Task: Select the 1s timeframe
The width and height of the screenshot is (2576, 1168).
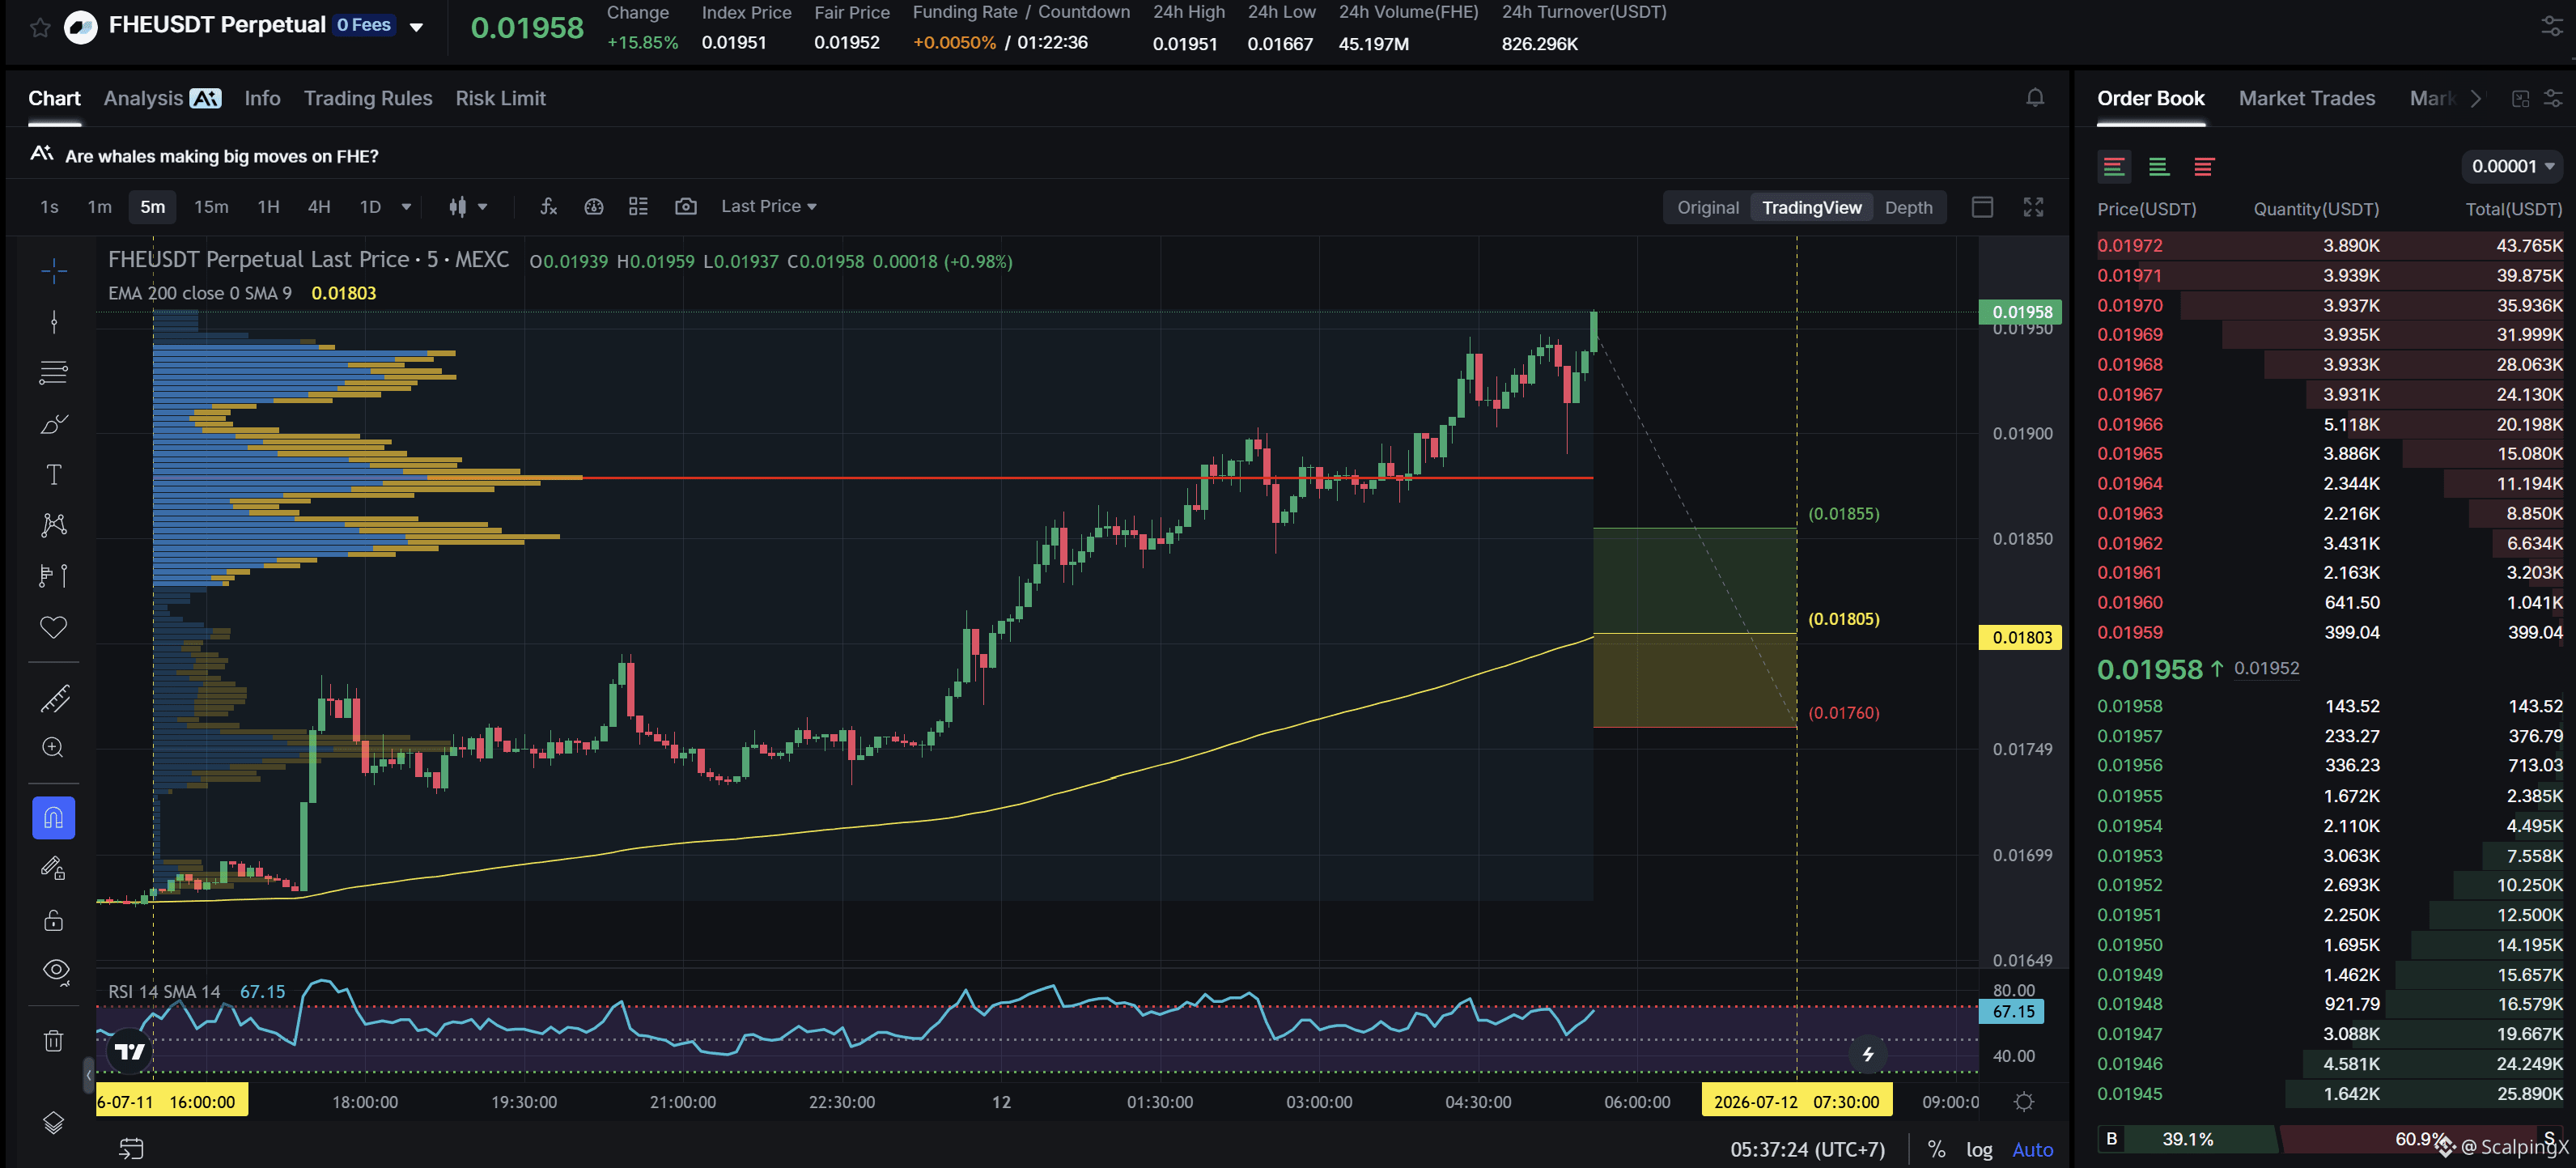Action: [49, 206]
